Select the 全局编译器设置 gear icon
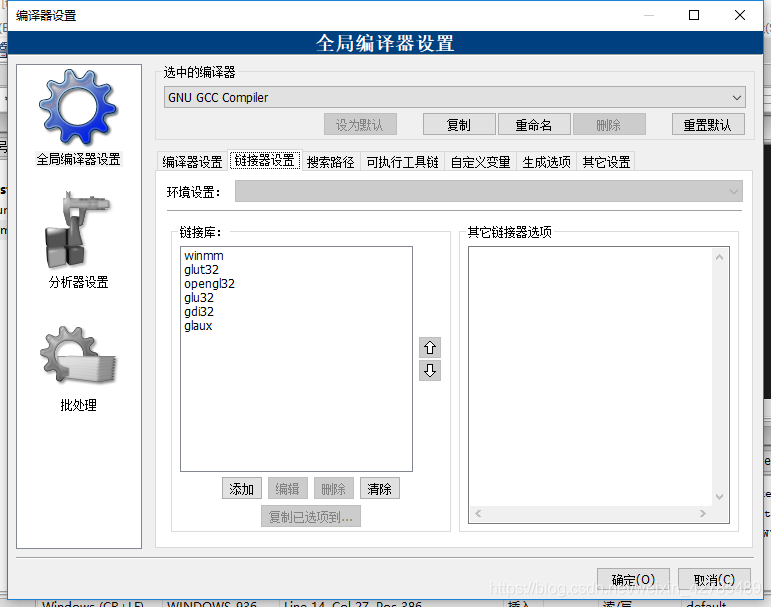 click(78, 108)
